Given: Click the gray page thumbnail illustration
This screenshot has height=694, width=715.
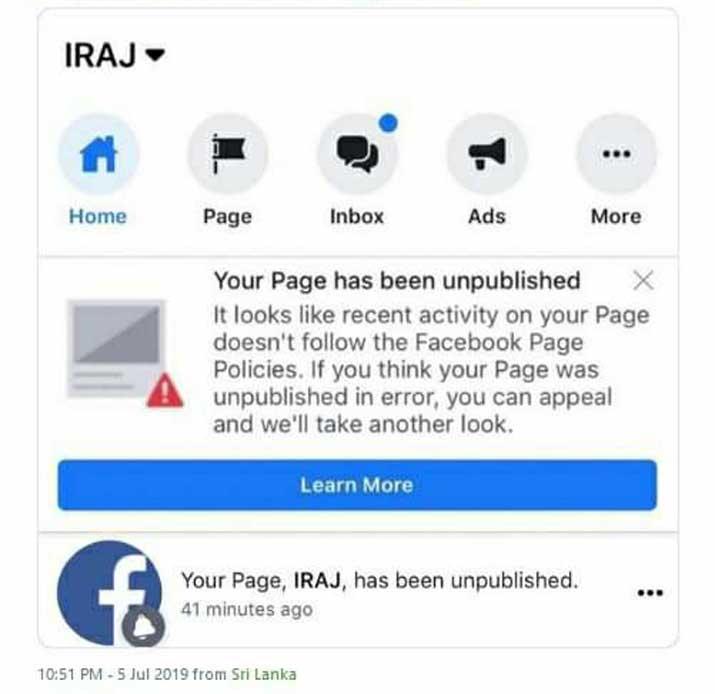Looking at the screenshot, I should tap(116, 348).
